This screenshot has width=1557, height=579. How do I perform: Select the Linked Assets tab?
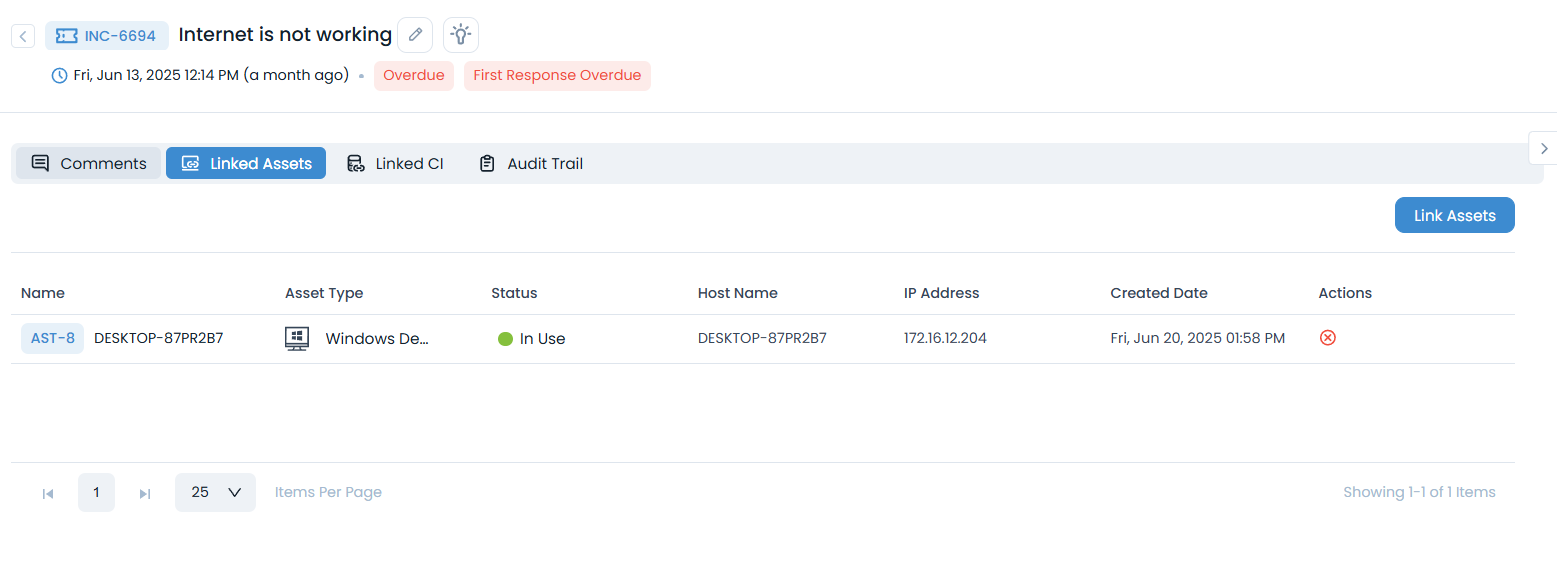[x=246, y=164]
